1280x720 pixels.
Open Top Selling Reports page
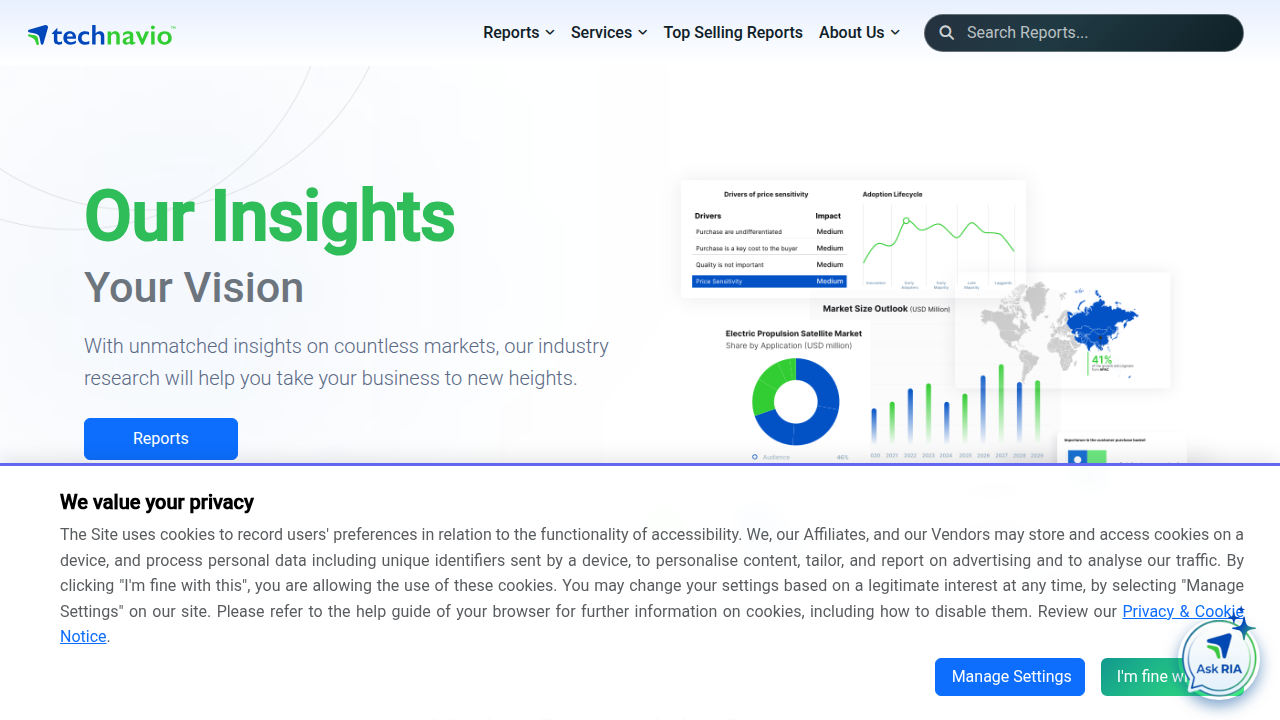tap(733, 33)
